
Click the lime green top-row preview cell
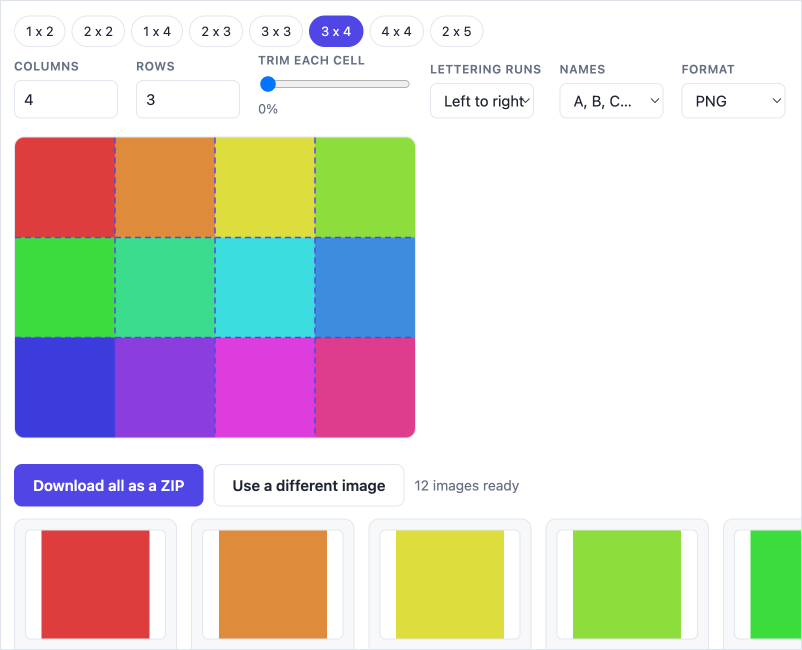click(365, 187)
